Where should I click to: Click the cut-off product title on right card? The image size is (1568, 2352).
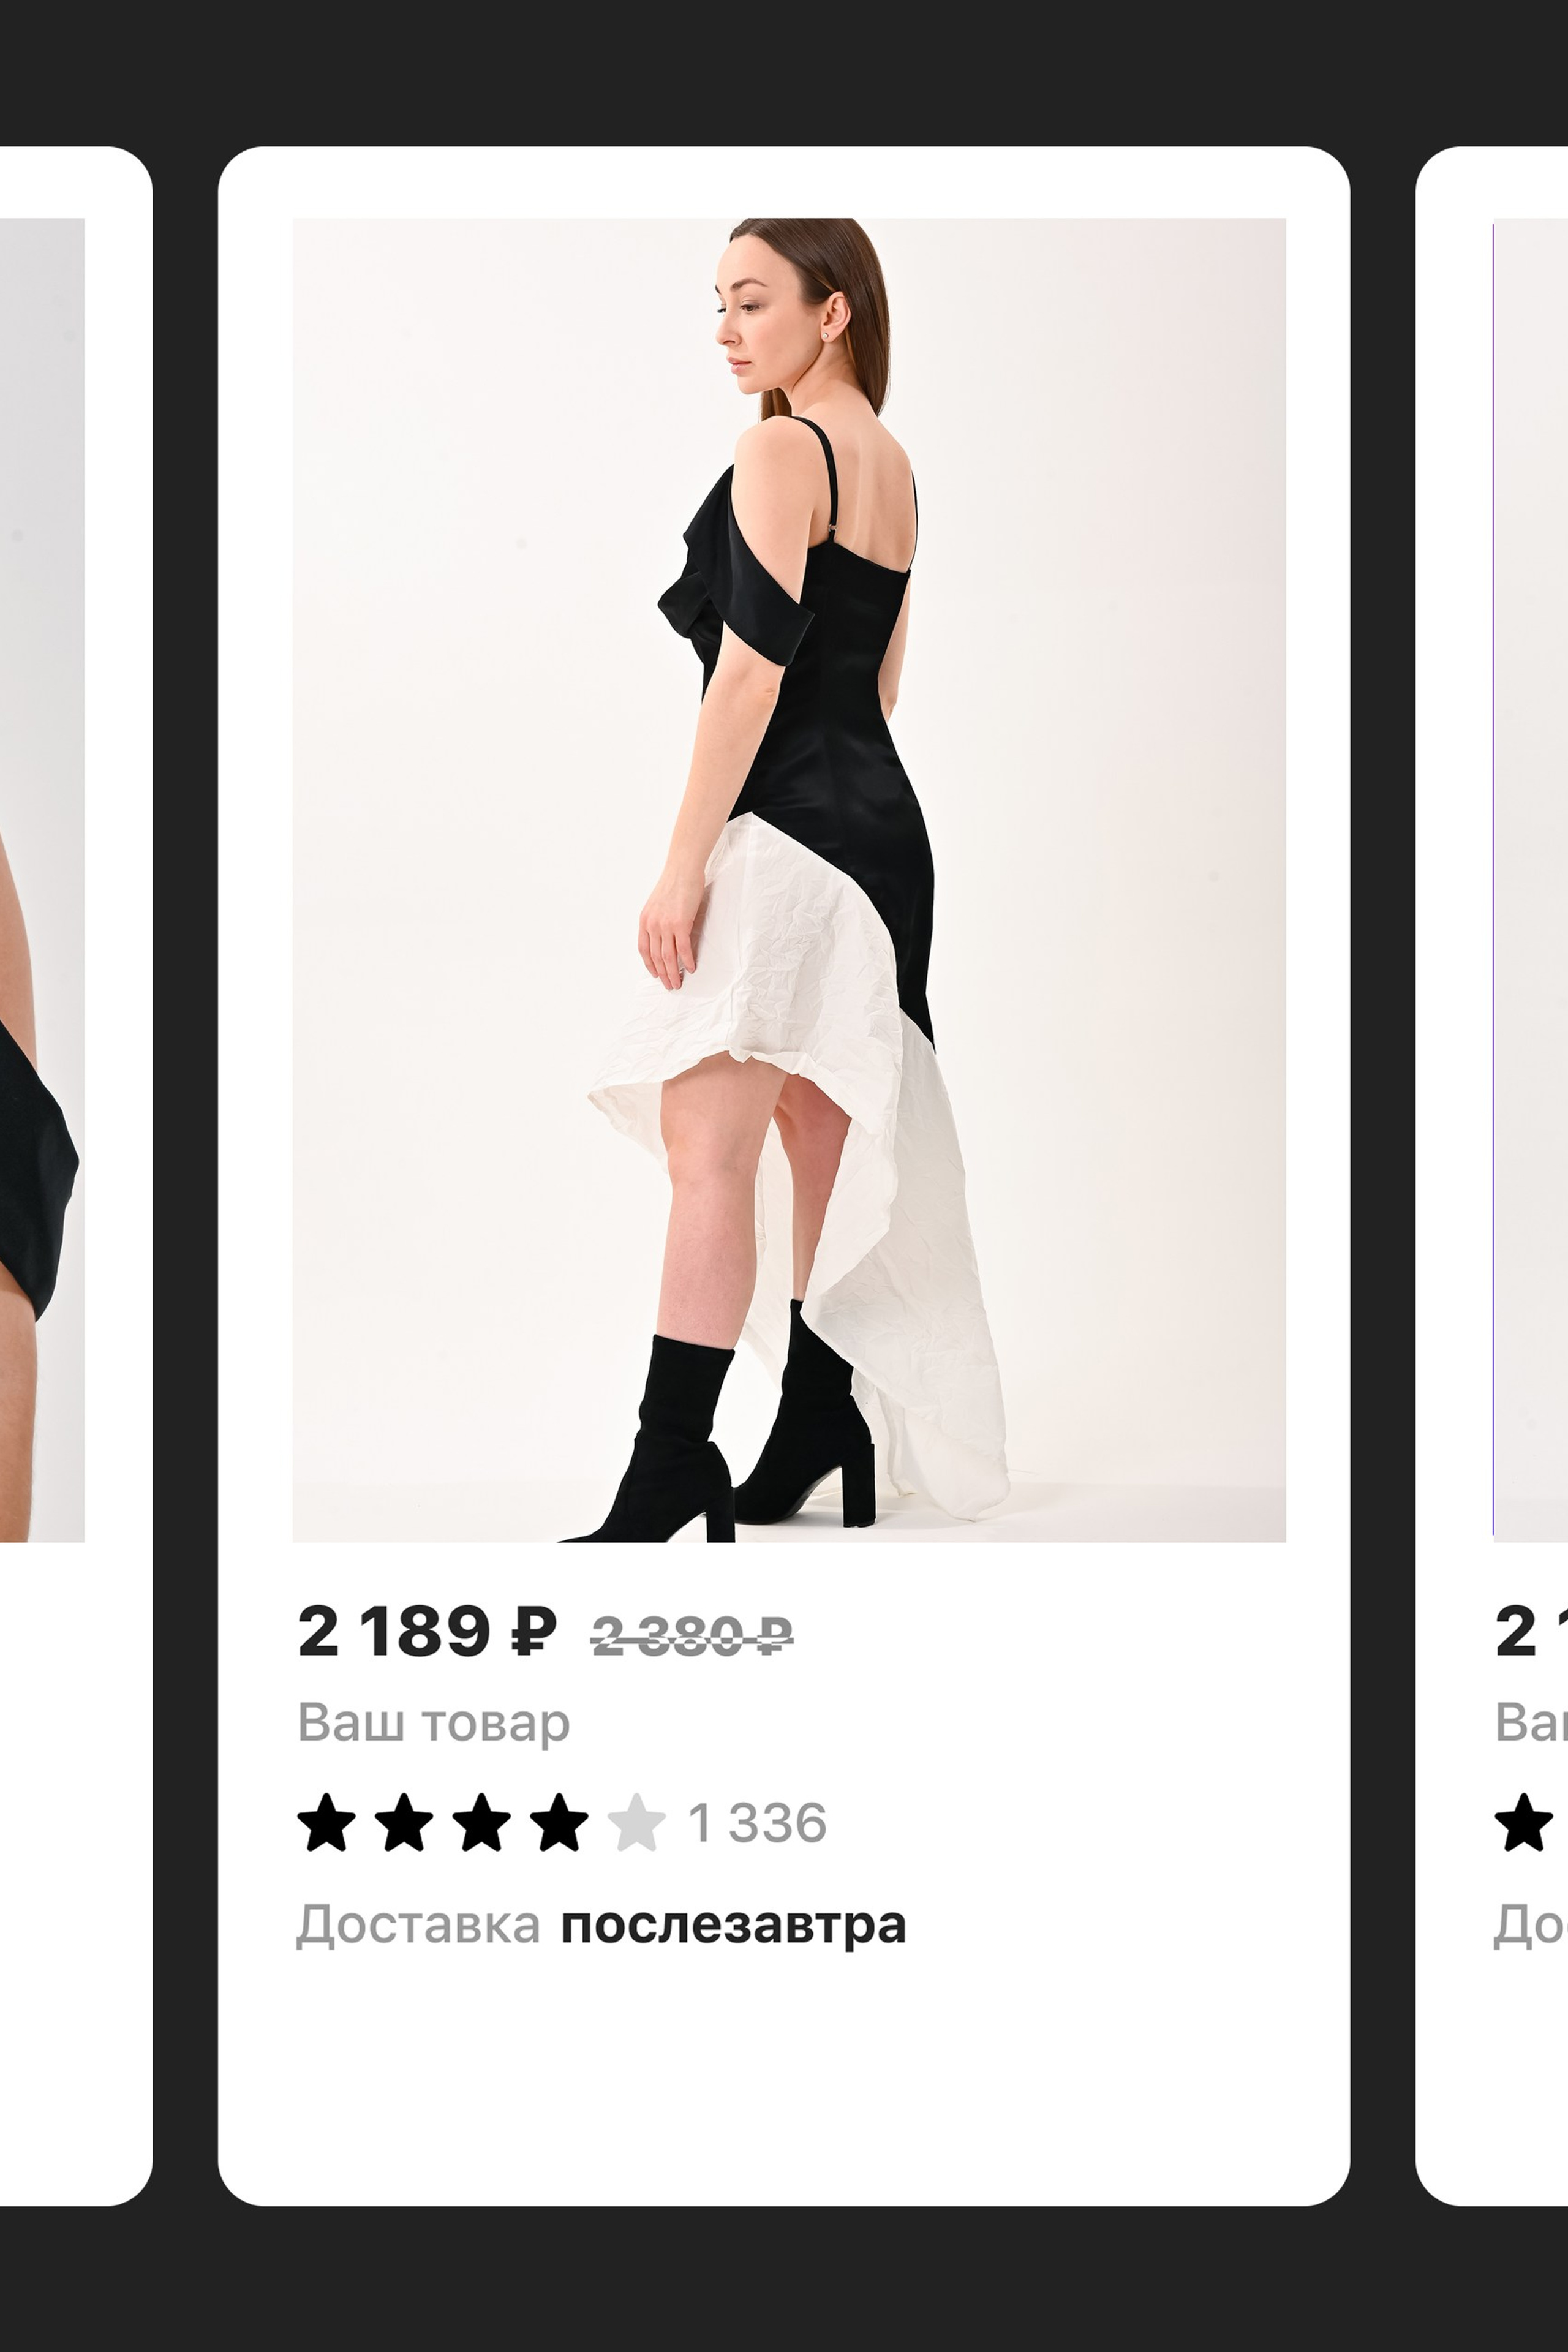[x=1530, y=1722]
